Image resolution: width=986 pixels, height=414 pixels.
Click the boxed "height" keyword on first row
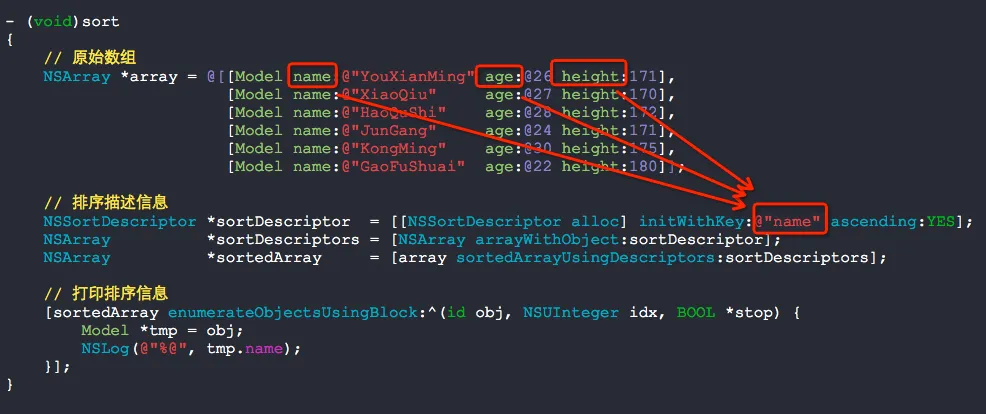pyautogui.click(x=590, y=77)
